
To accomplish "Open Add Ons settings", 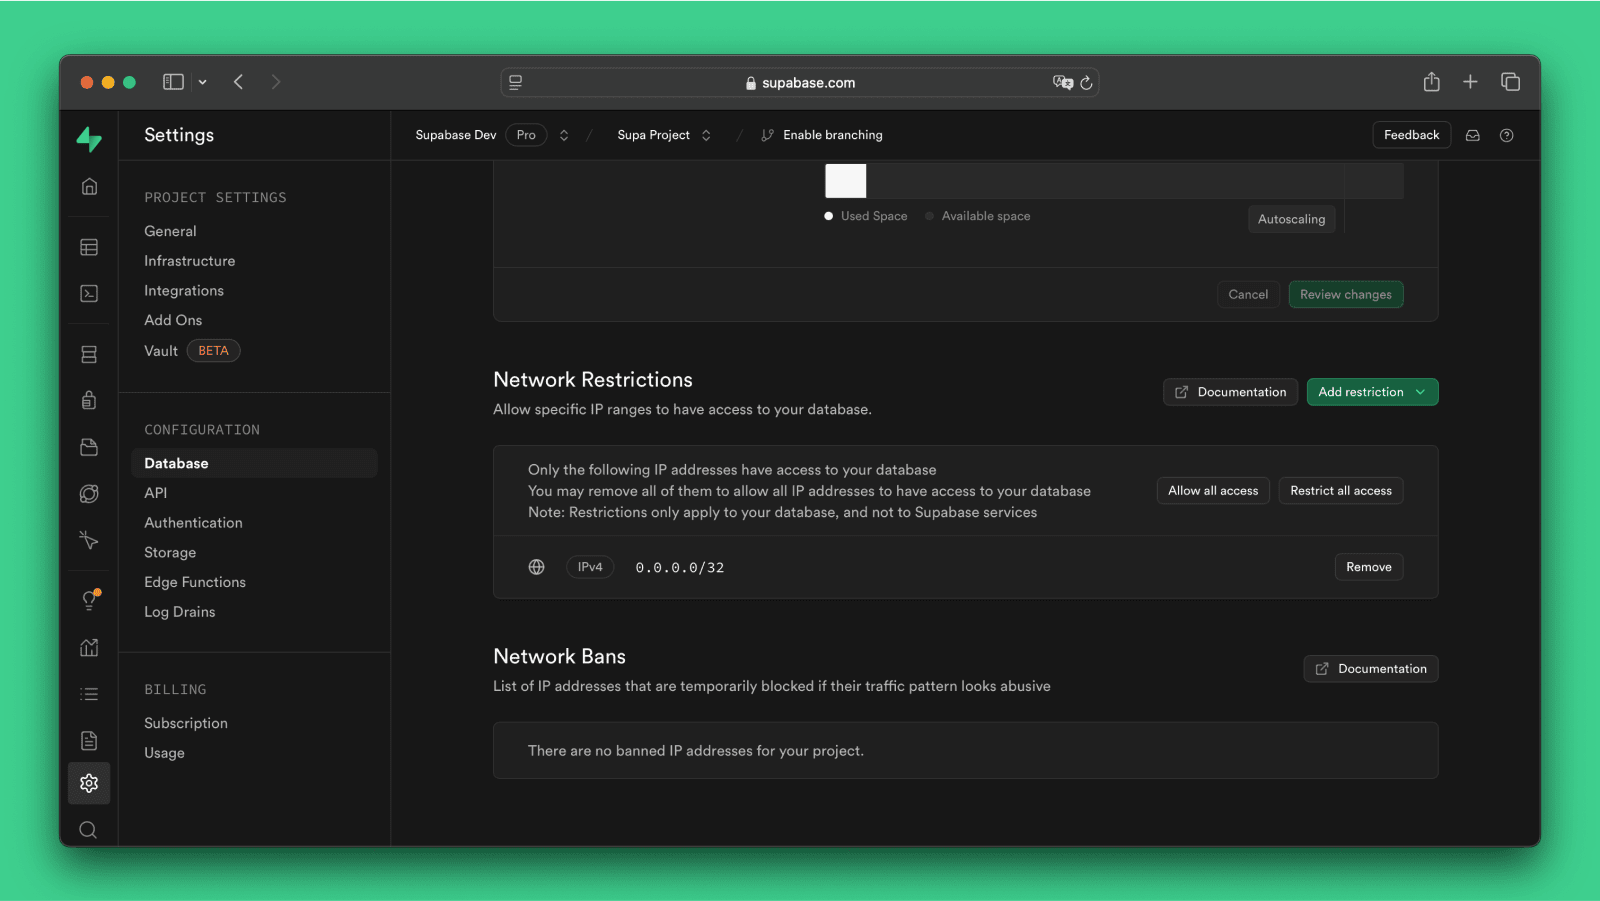I will [173, 320].
